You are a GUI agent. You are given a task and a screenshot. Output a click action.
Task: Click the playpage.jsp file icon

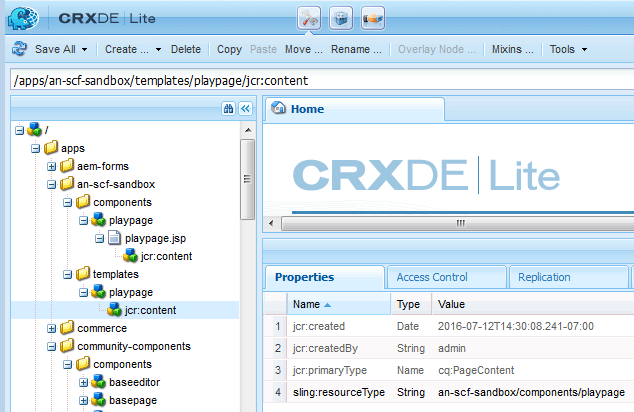click(x=114, y=238)
